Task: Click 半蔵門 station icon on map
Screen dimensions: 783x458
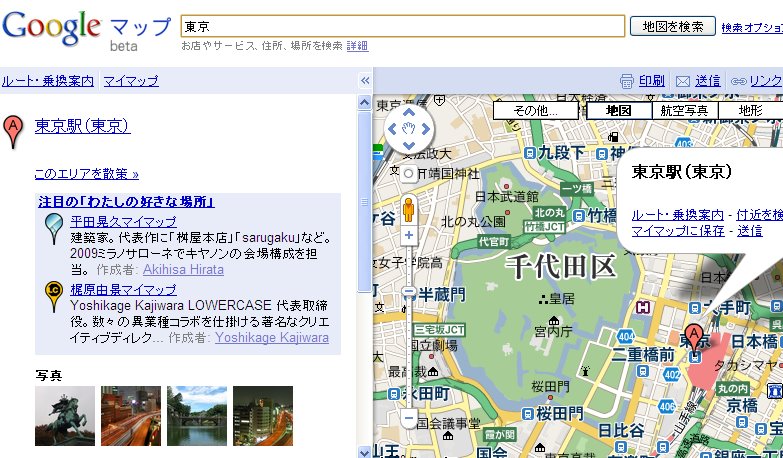Action: coord(409,293)
